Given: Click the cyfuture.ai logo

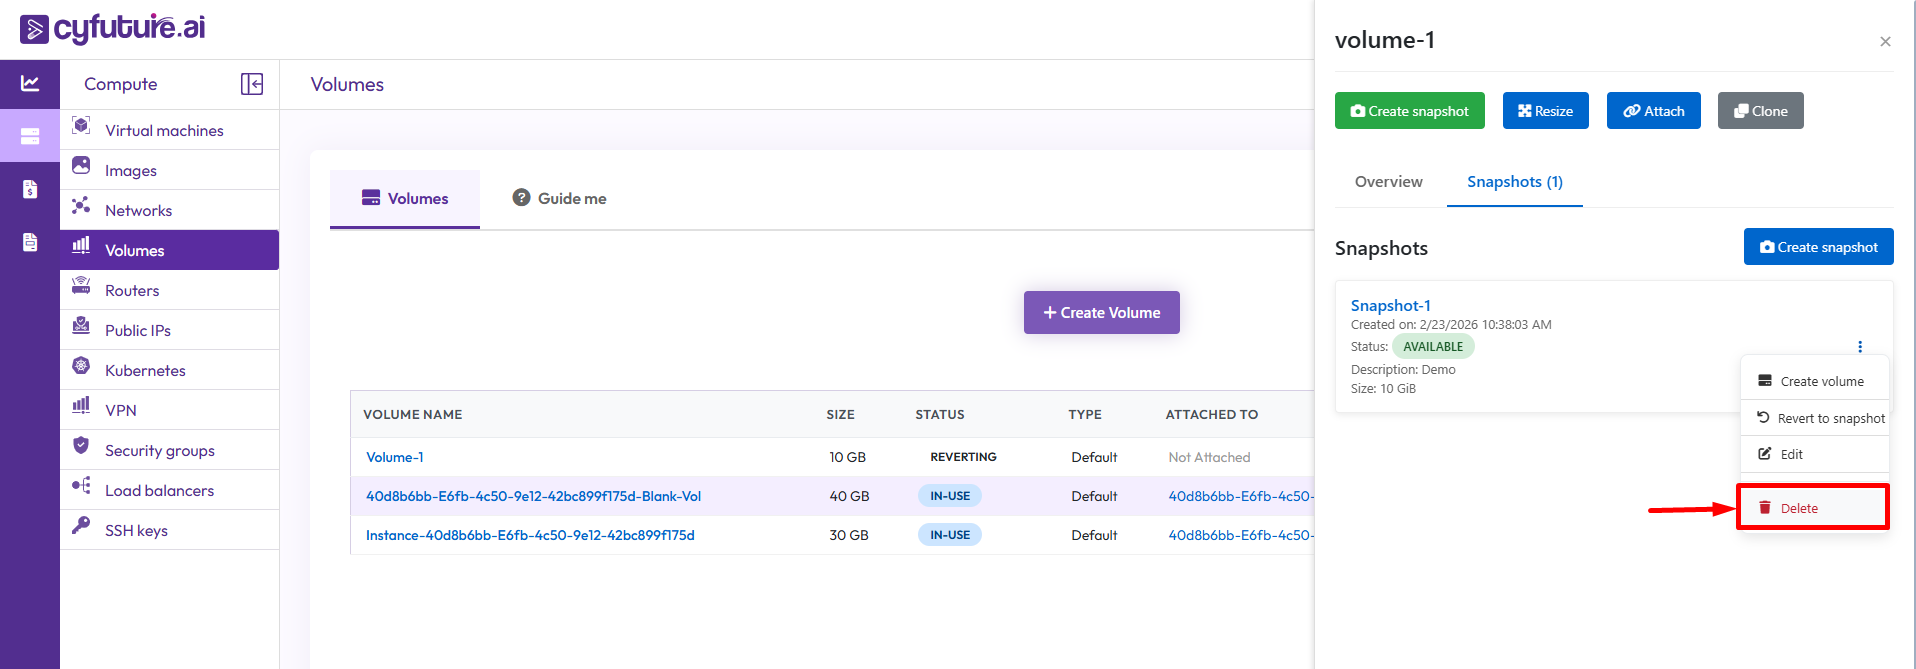Looking at the screenshot, I should coord(112,28).
